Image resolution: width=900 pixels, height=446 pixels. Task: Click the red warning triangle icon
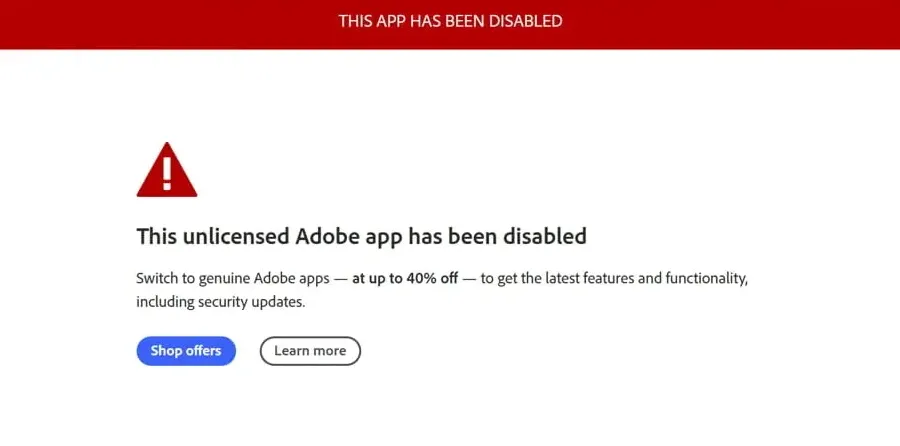tap(166, 171)
